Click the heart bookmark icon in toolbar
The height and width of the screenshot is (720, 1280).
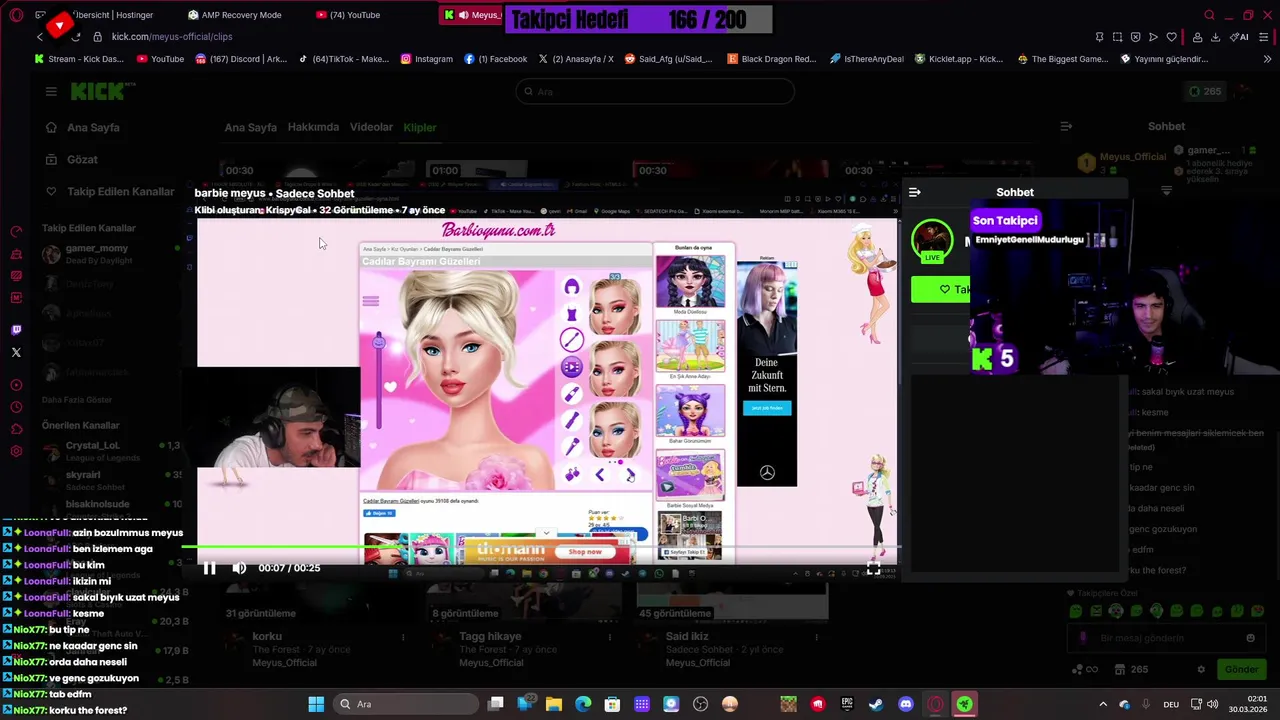(1171, 37)
